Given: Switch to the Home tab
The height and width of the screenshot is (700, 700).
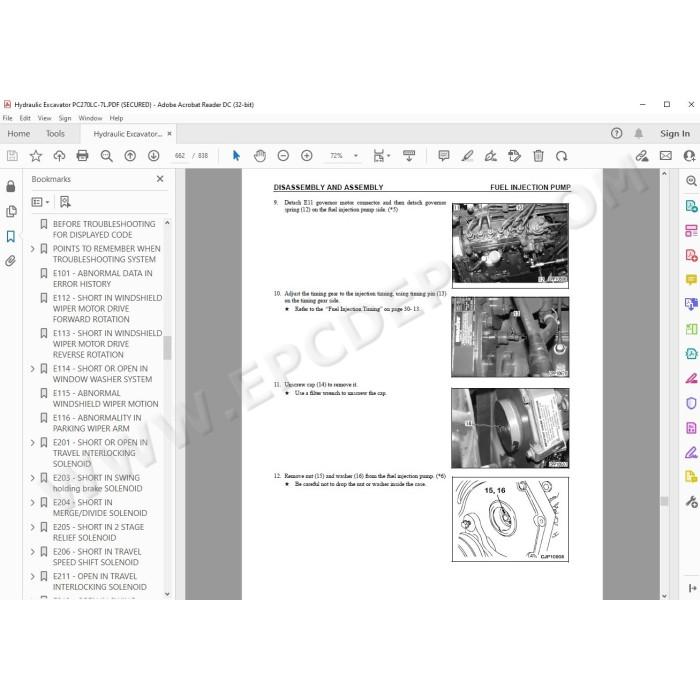Looking at the screenshot, I should pyautogui.click(x=19, y=133).
